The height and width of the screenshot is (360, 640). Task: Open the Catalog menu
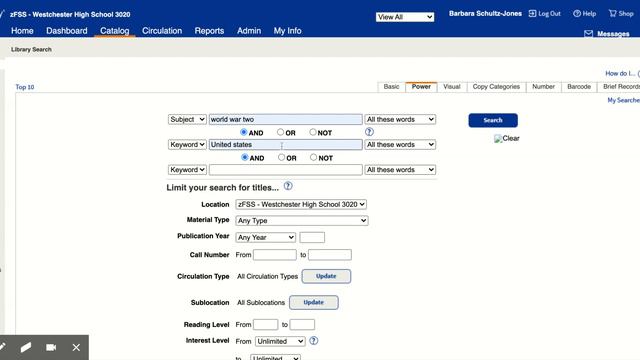click(x=115, y=31)
